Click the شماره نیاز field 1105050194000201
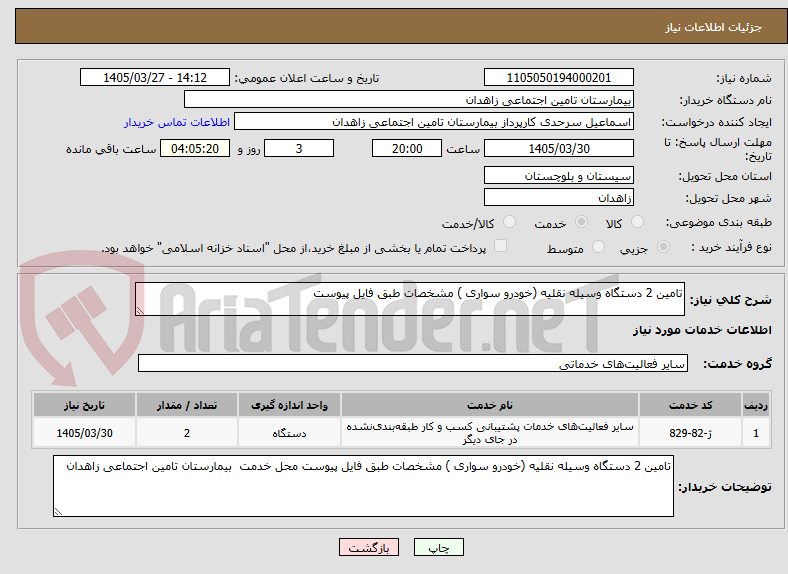The image size is (788, 574). point(558,77)
